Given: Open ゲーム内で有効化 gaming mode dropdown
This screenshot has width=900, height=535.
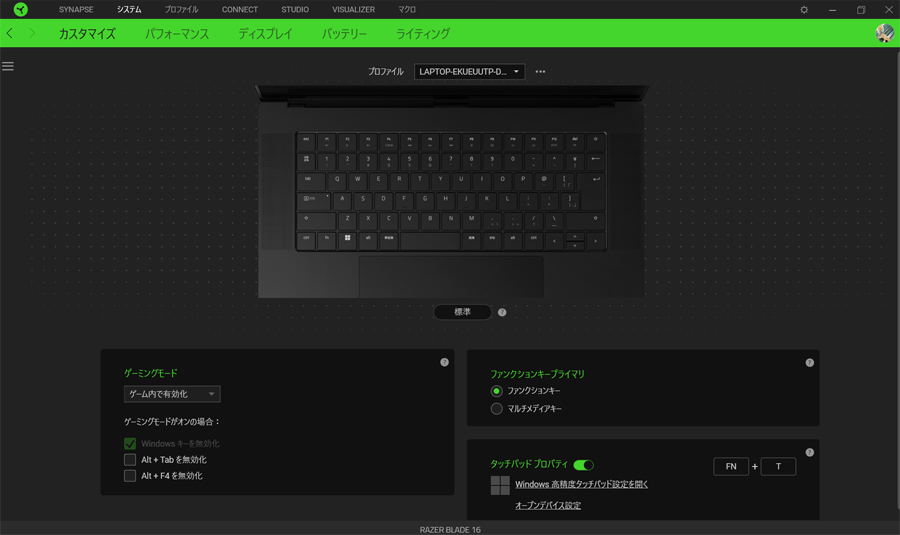Looking at the screenshot, I should (172, 394).
